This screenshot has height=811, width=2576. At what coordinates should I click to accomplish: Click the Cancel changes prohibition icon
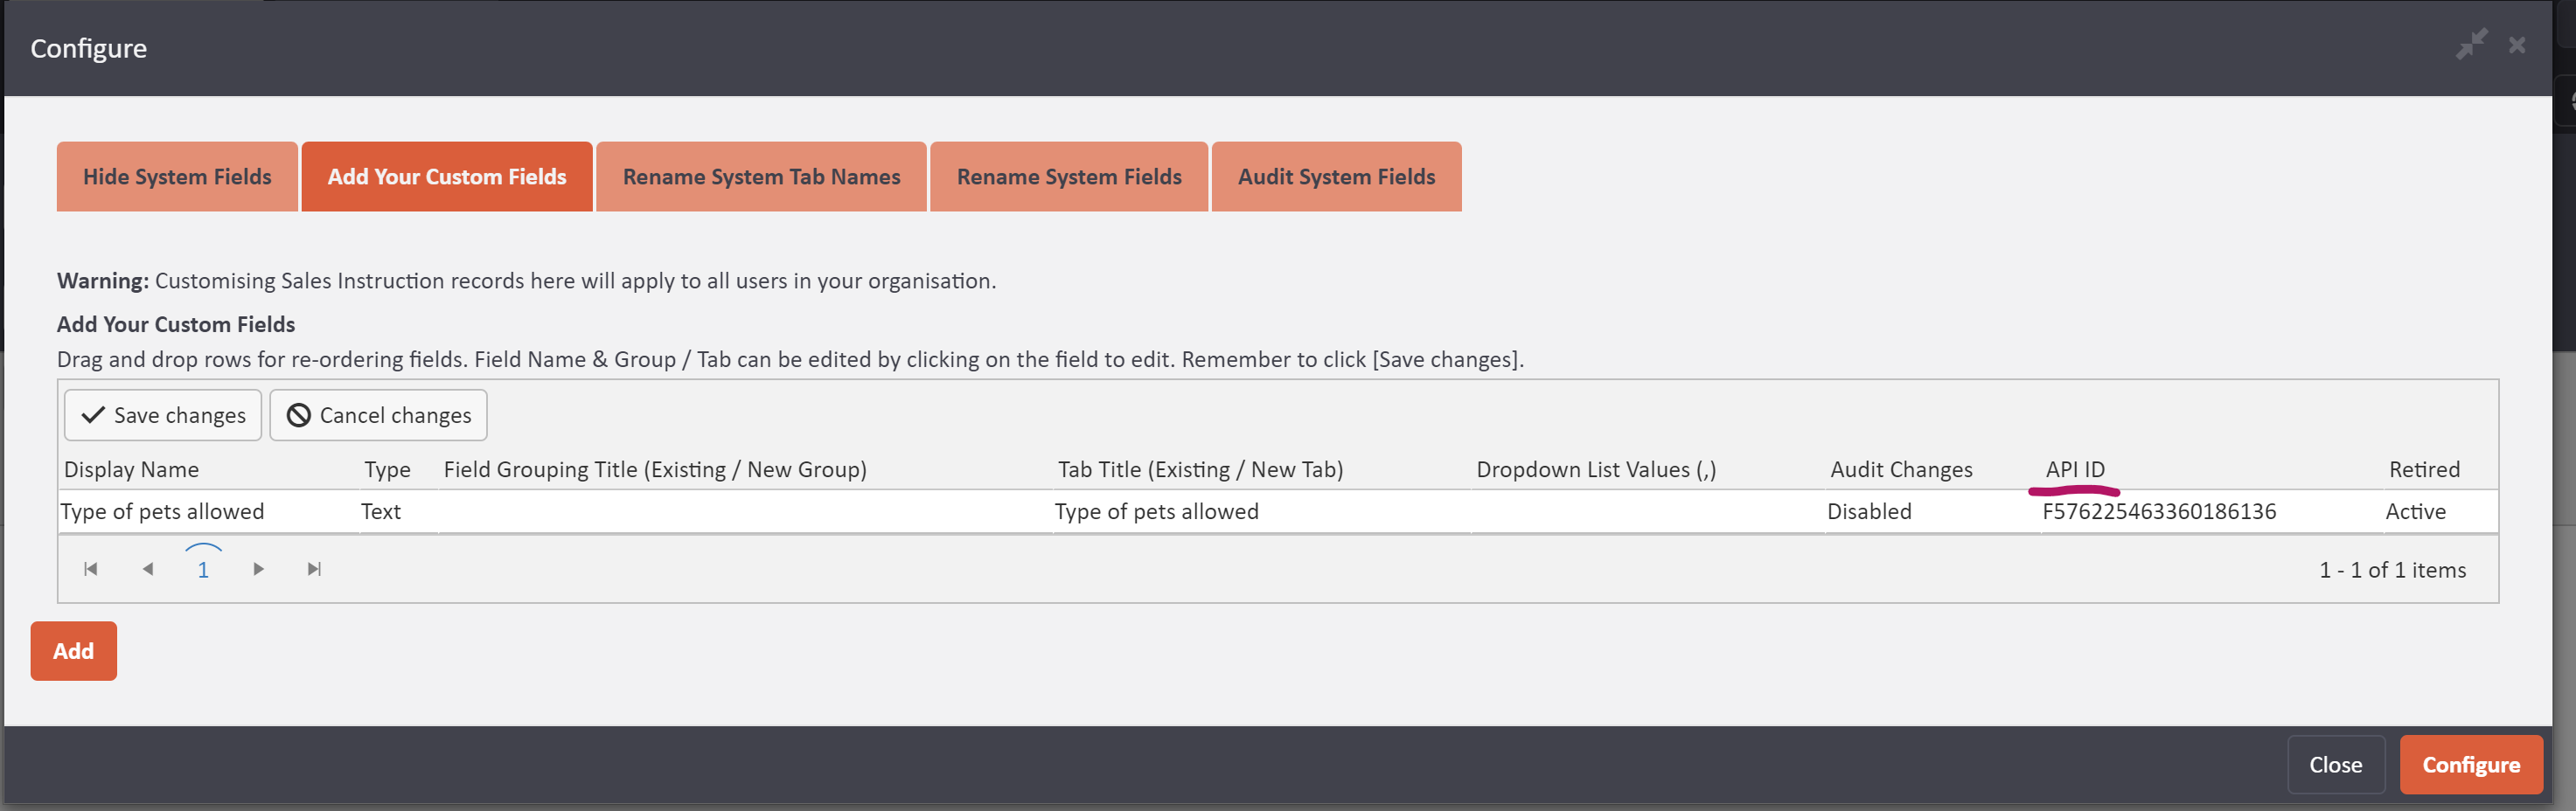tap(297, 414)
